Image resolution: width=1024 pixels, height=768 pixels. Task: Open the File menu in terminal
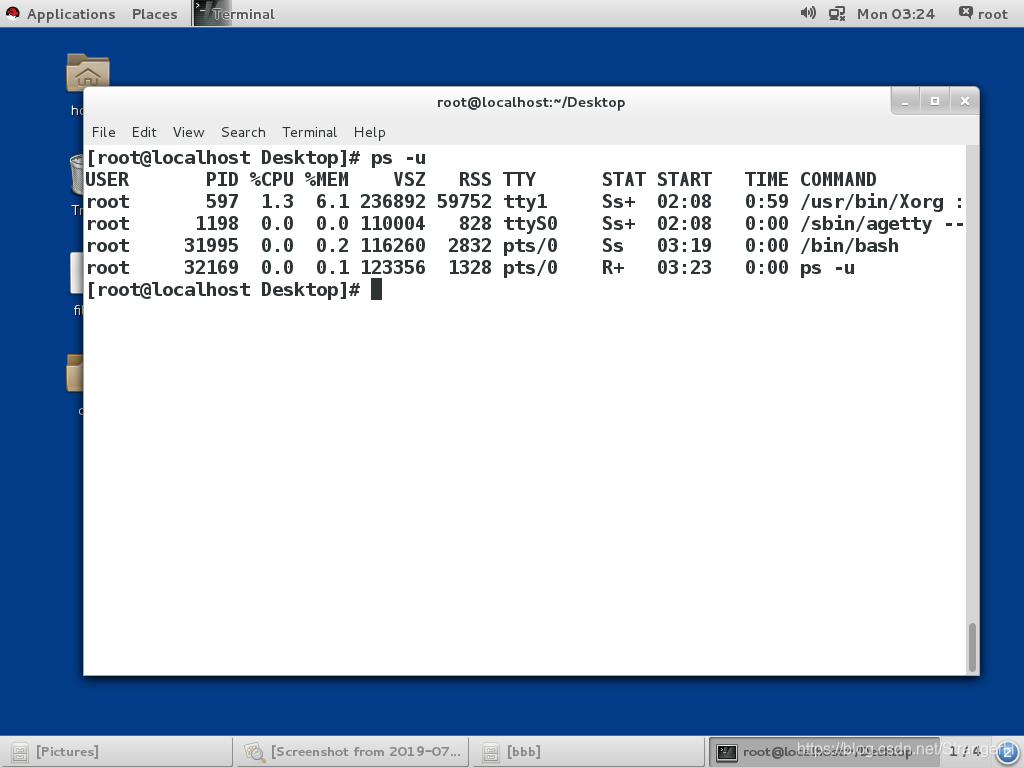(x=103, y=132)
